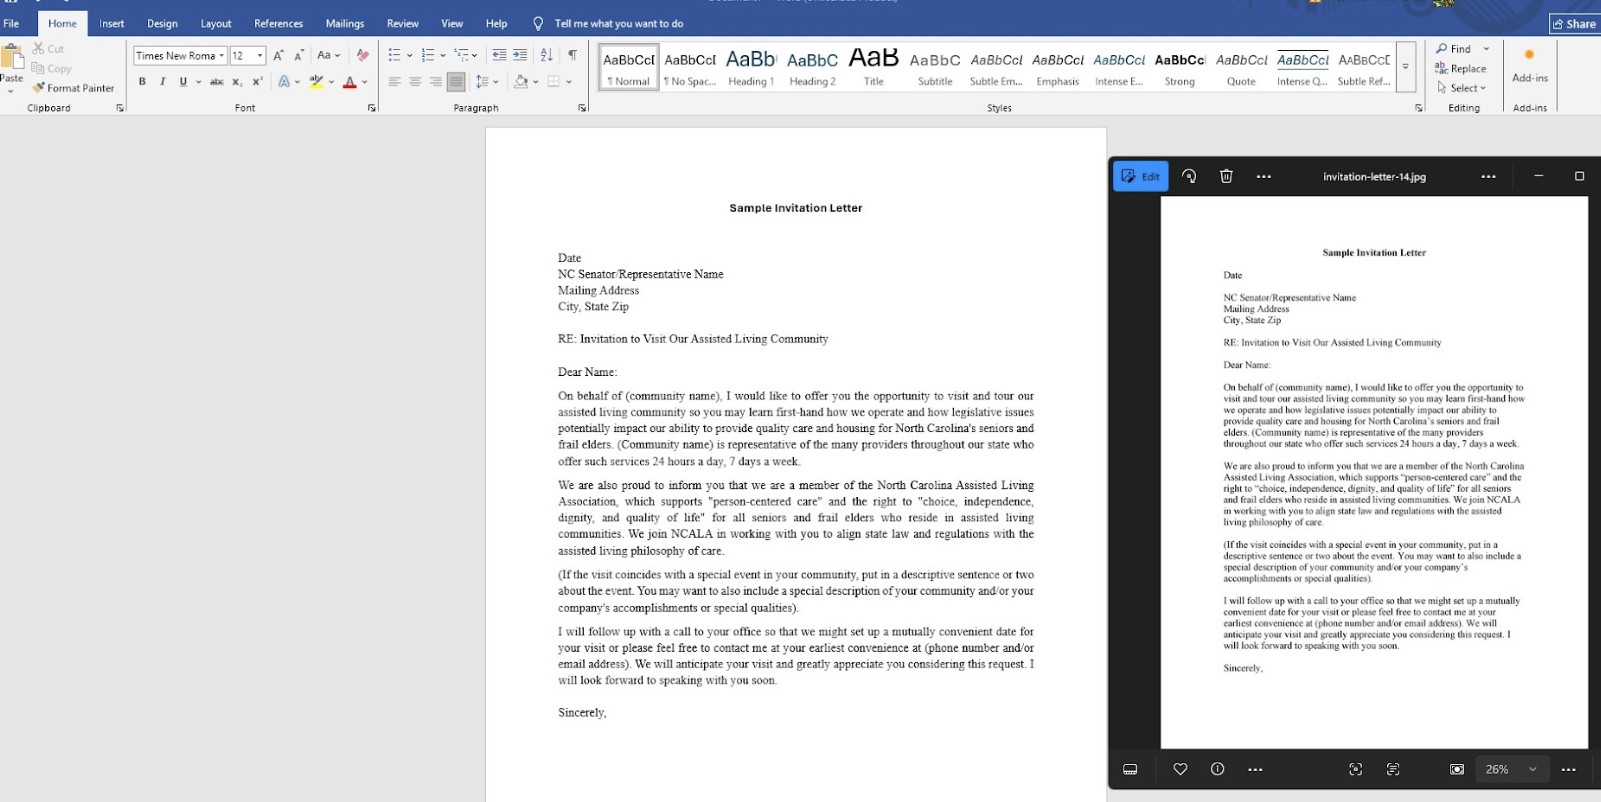This screenshot has height=802, width=1601.
Task: Open the Photos zoom level dropdown
Action: [x=1532, y=769]
